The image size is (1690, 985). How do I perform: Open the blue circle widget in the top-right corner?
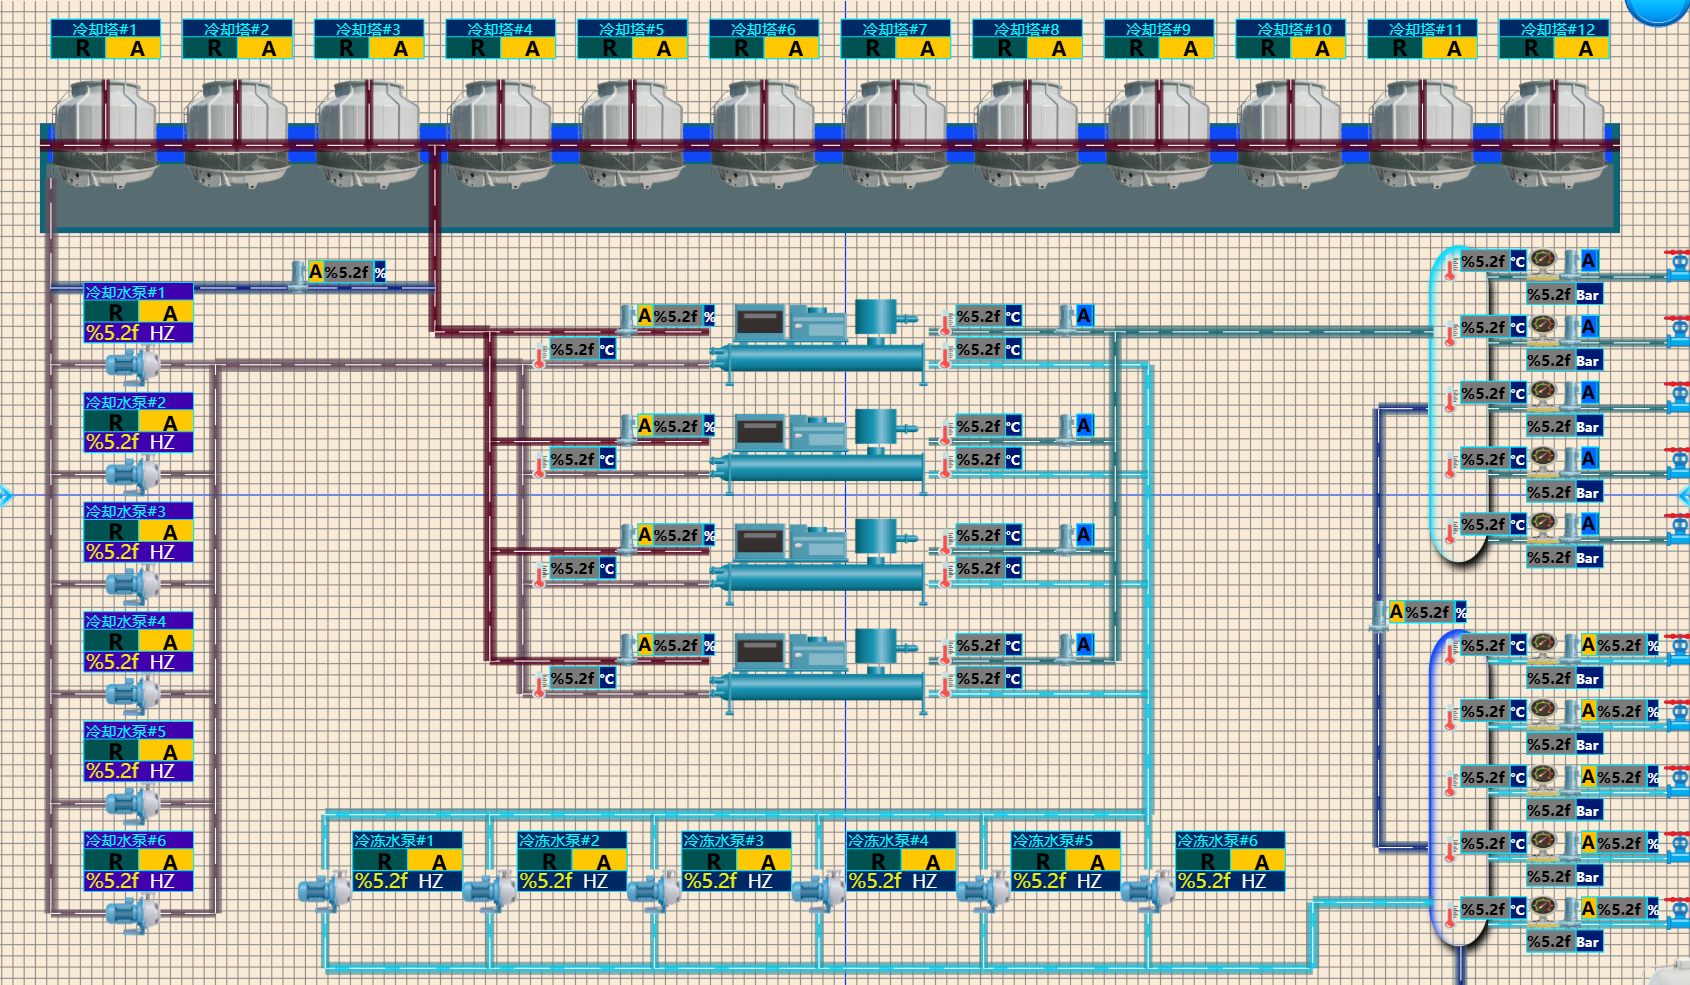coord(1658,8)
